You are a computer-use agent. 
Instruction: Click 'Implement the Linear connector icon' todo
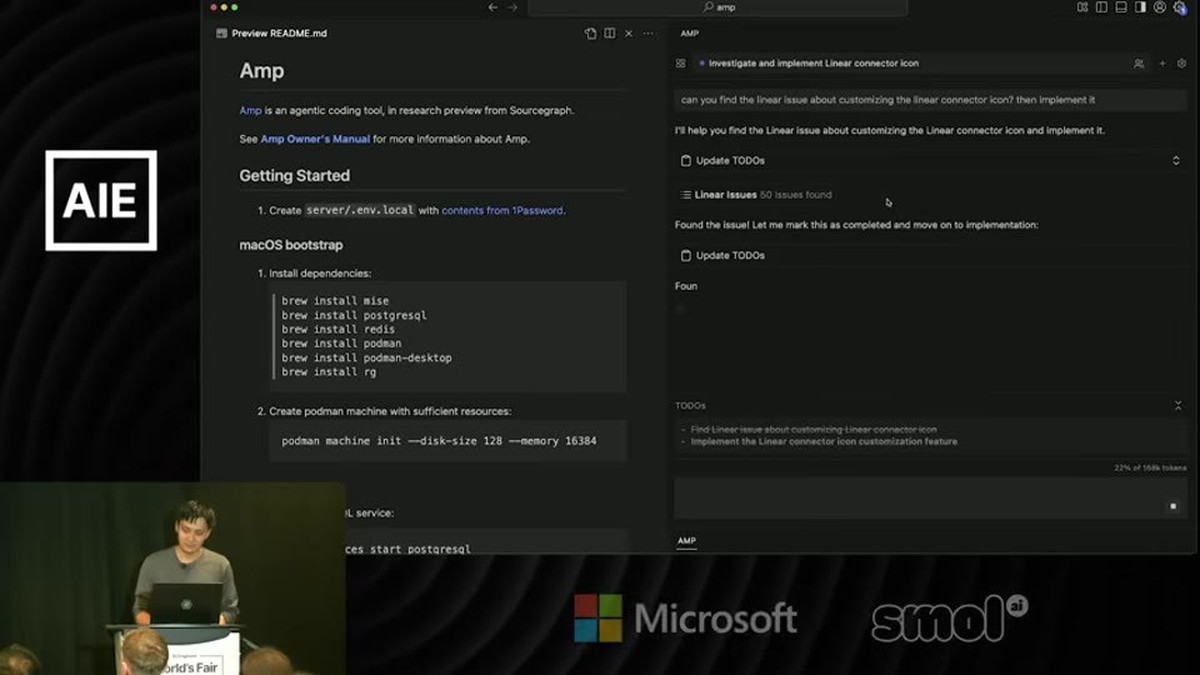824,441
